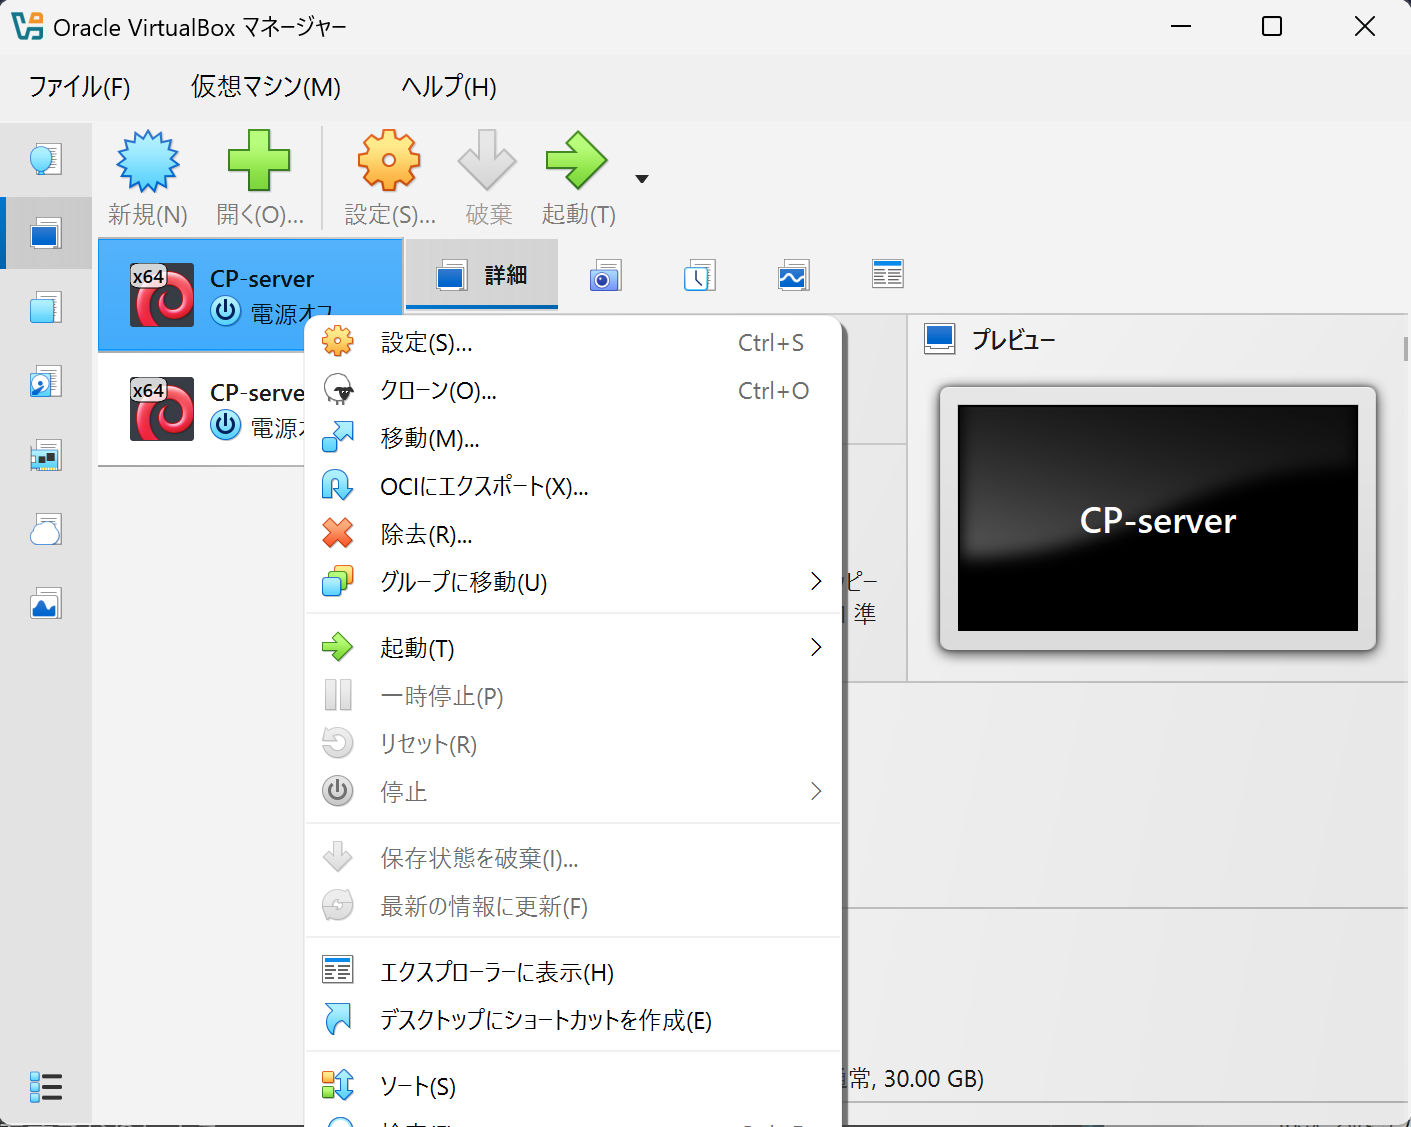Click the CP-server preview thumbnail
The width and height of the screenshot is (1411, 1127).
coord(1158,518)
